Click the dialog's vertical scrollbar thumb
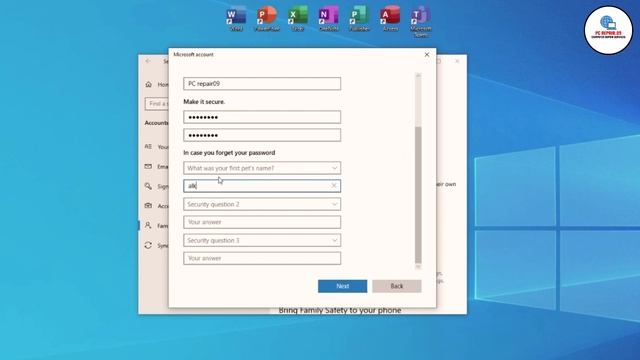The width and height of the screenshot is (640, 360). pos(418,195)
